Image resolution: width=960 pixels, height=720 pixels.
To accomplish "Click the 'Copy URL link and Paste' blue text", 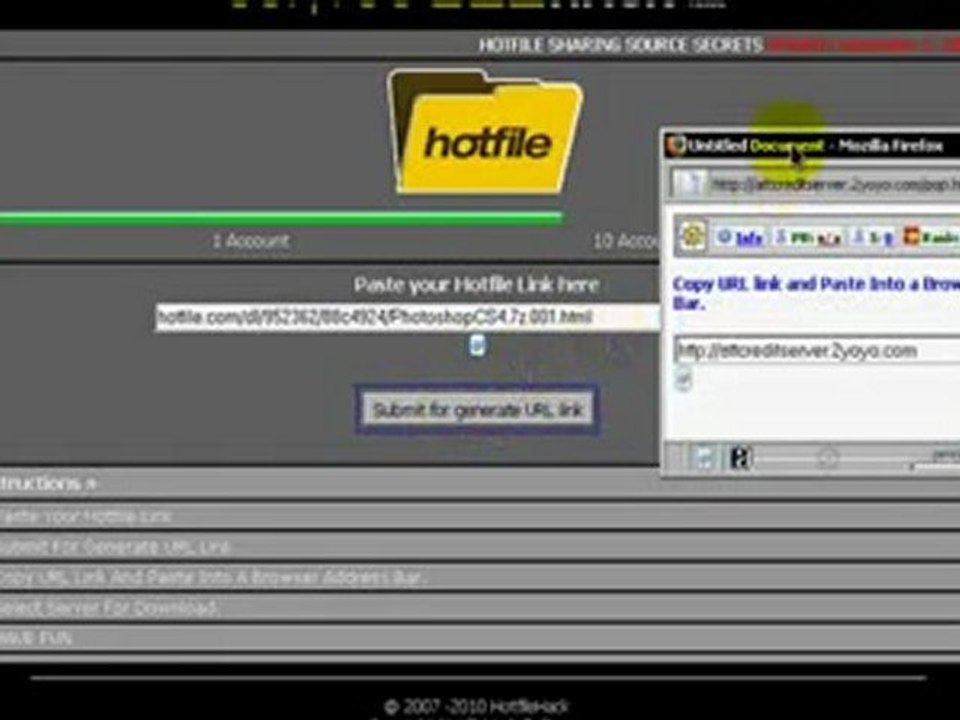I will pos(816,293).
